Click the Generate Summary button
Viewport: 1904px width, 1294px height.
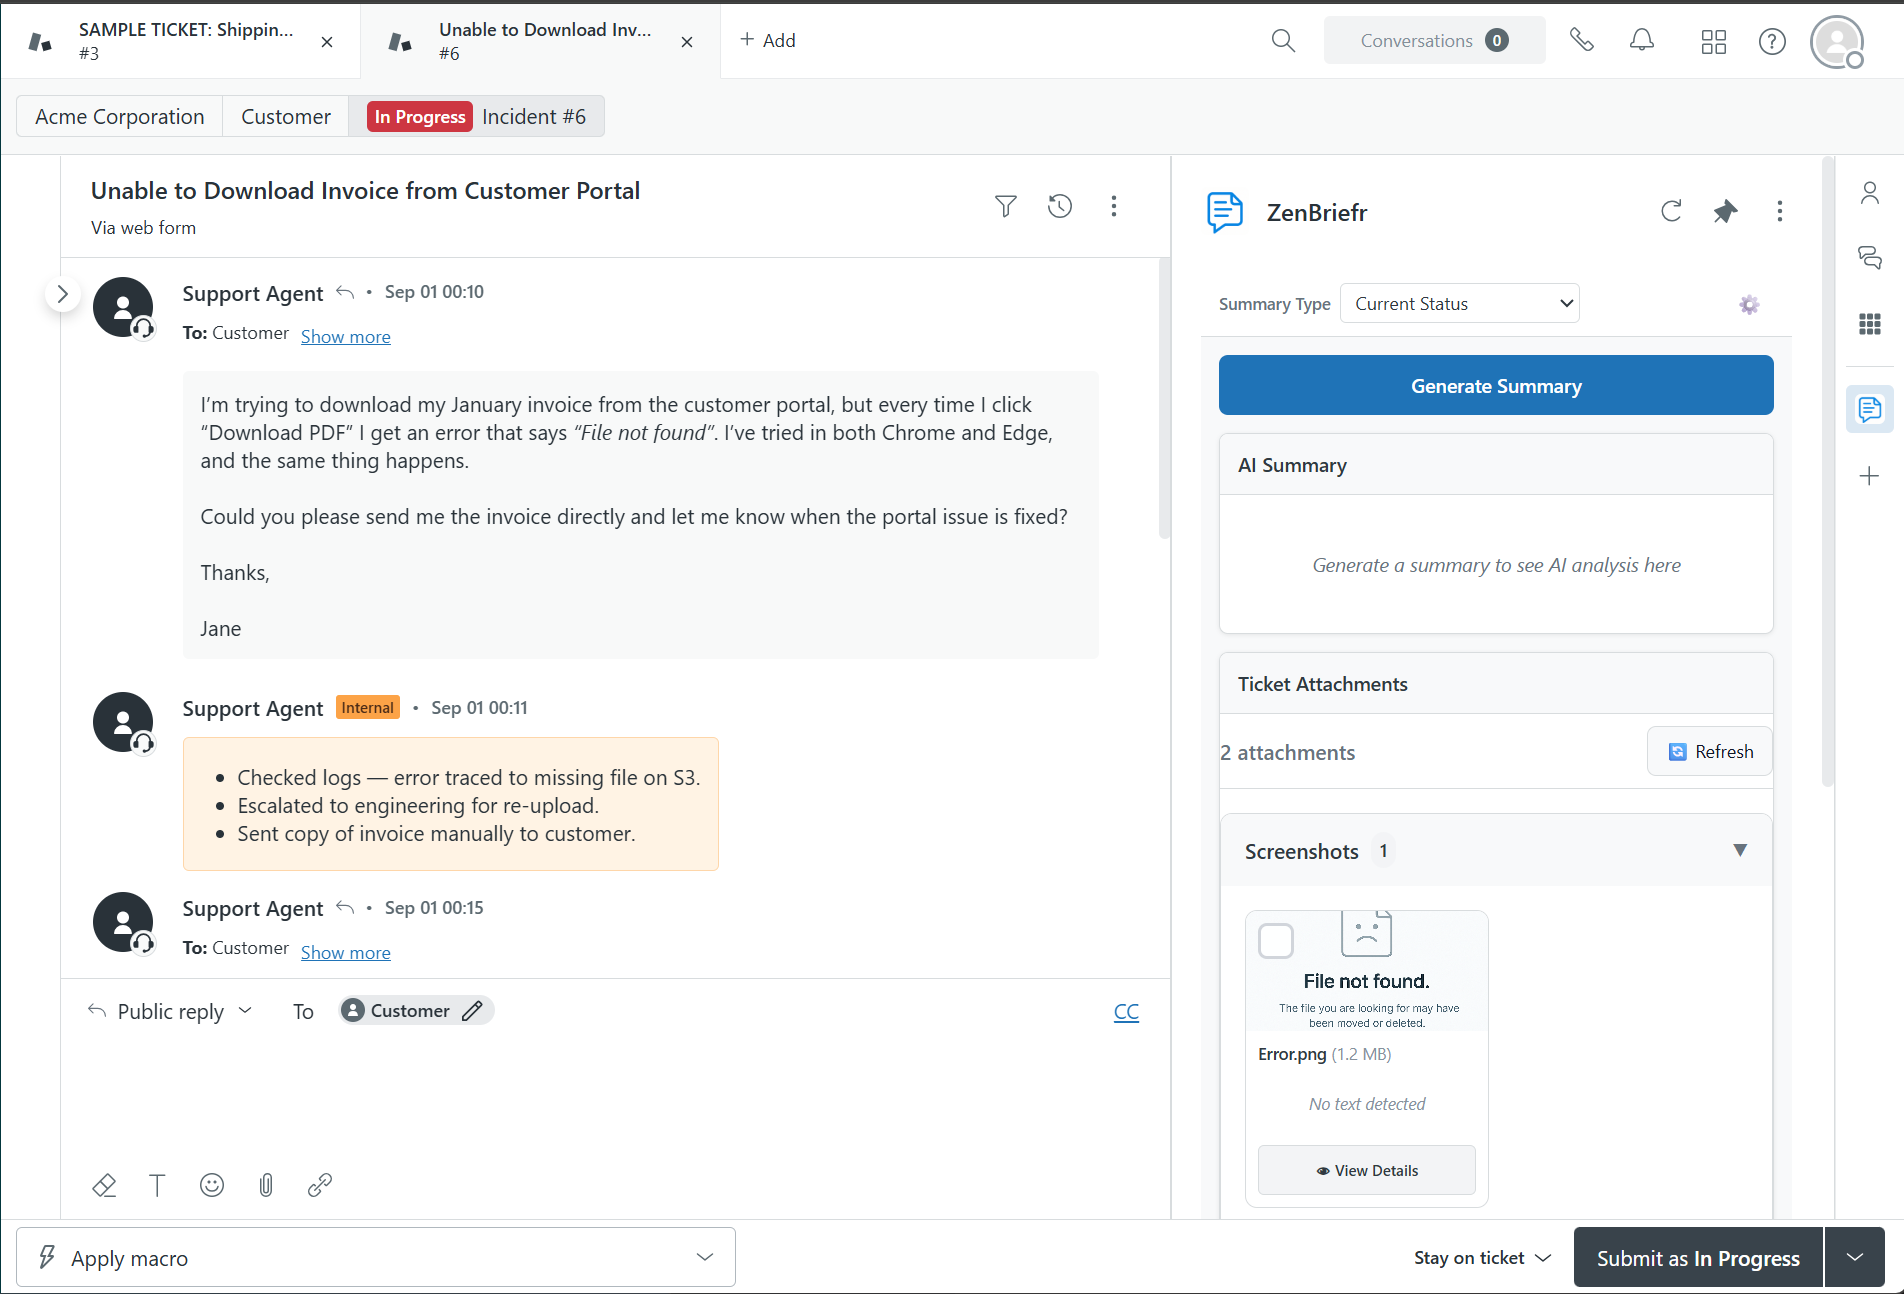(x=1496, y=386)
